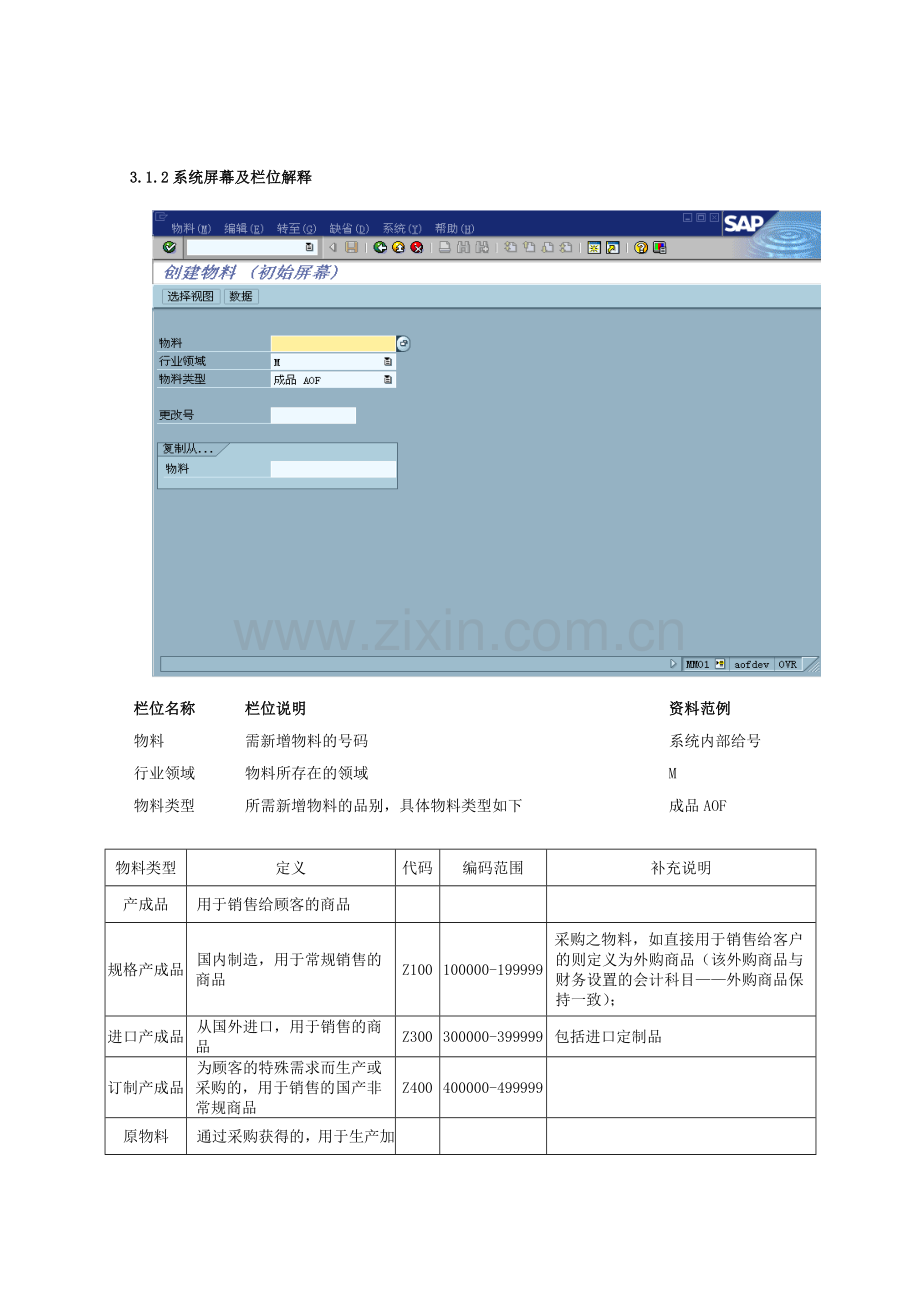Click the Save disk icon
The height and width of the screenshot is (1301, 920).
click(x=352, y=247)
